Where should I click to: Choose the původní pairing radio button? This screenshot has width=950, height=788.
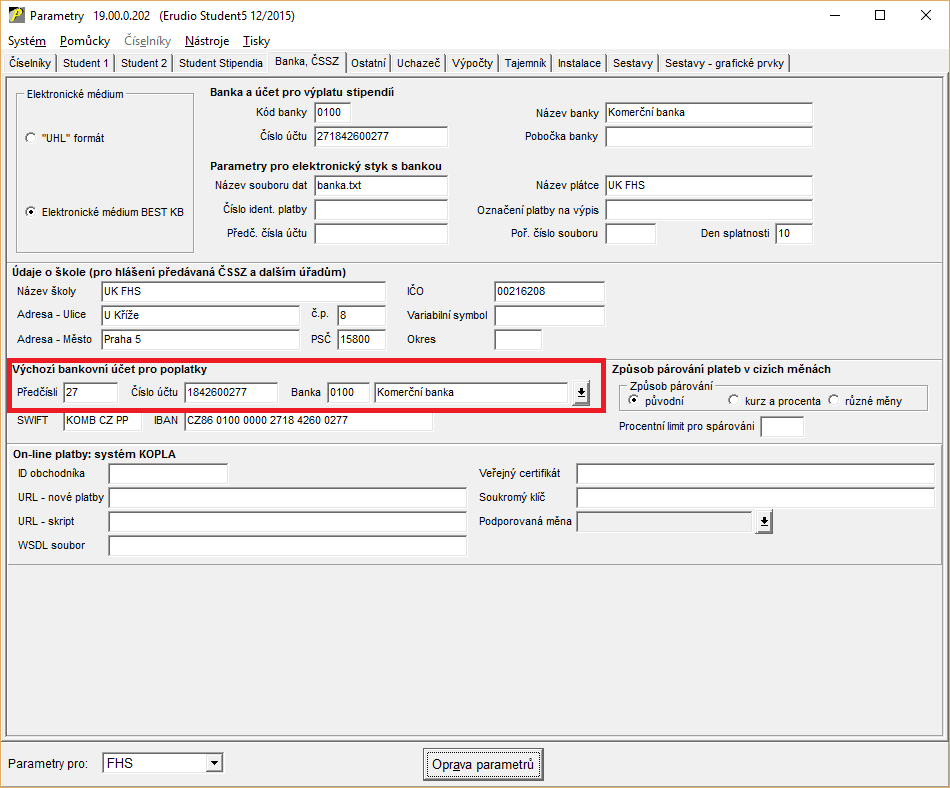(x=632, y=401)
